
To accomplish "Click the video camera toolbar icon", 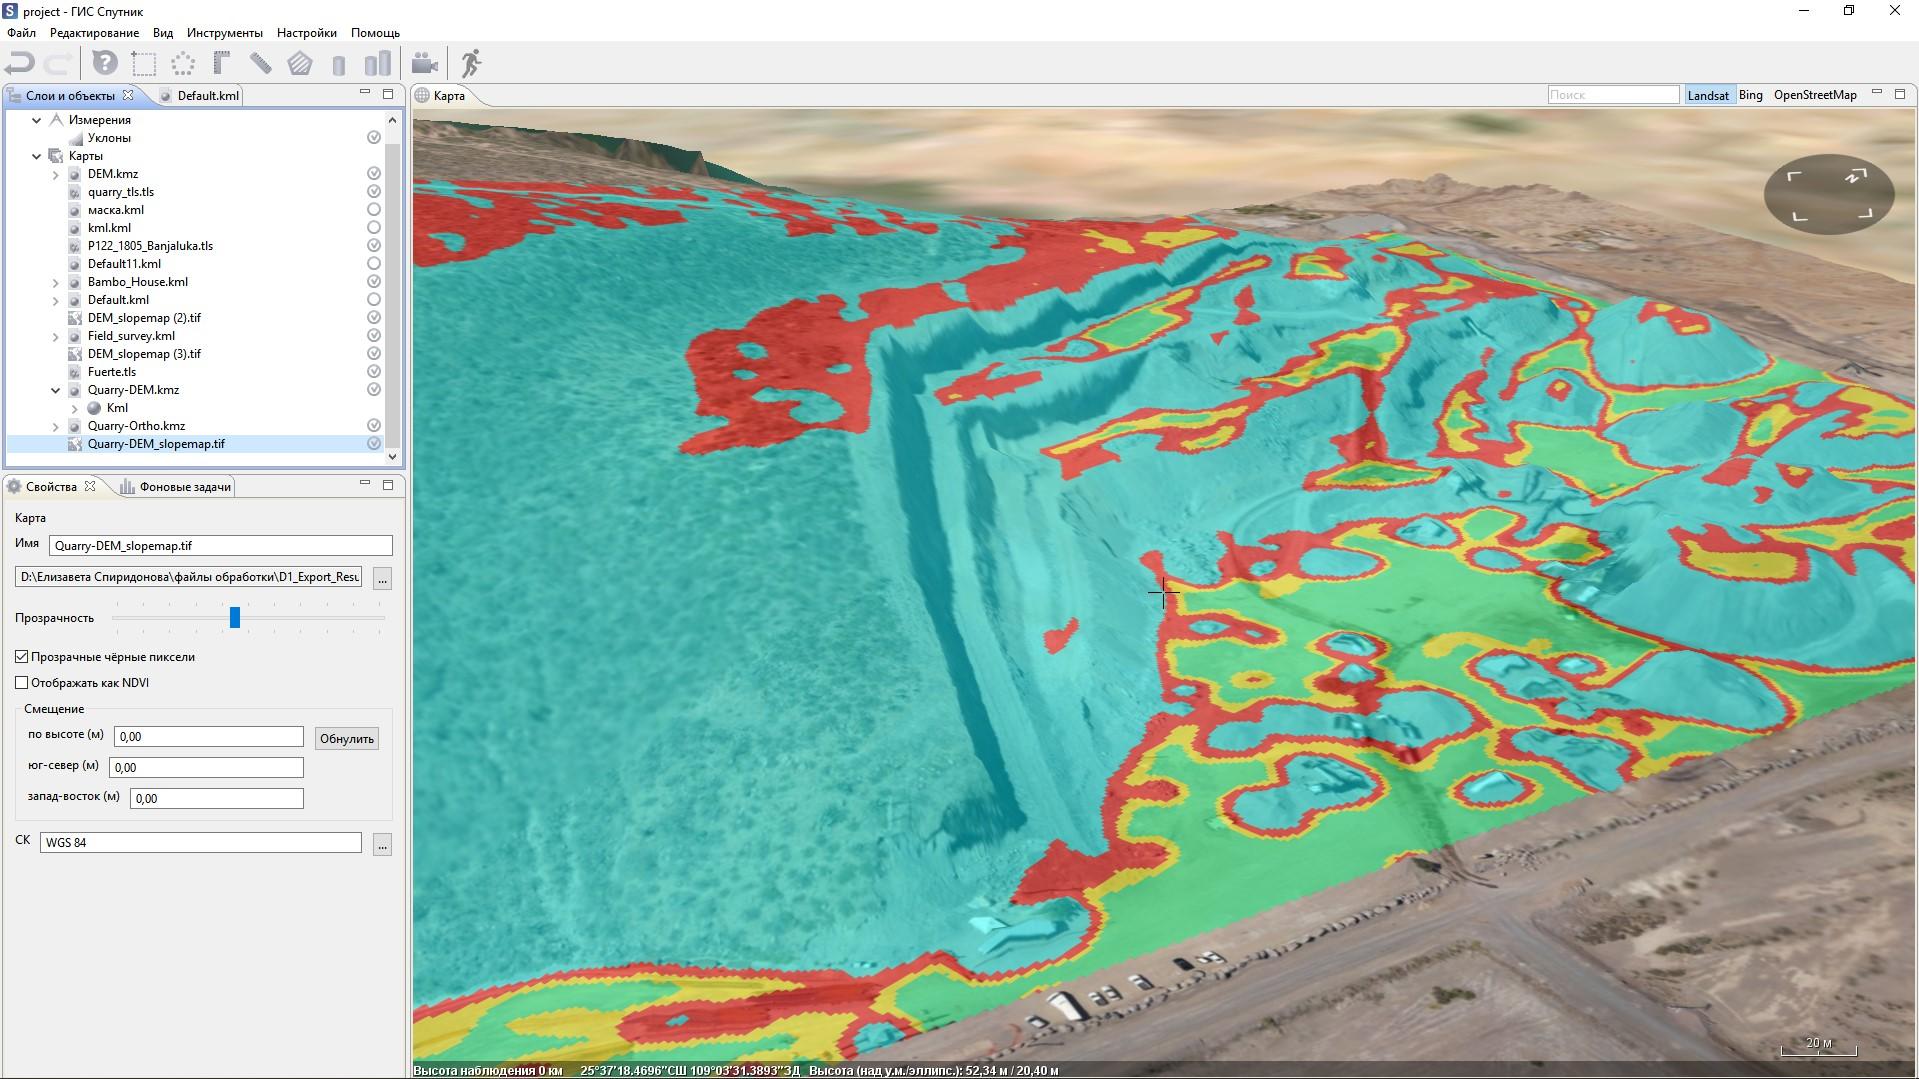I will click(x=425, y=64).
